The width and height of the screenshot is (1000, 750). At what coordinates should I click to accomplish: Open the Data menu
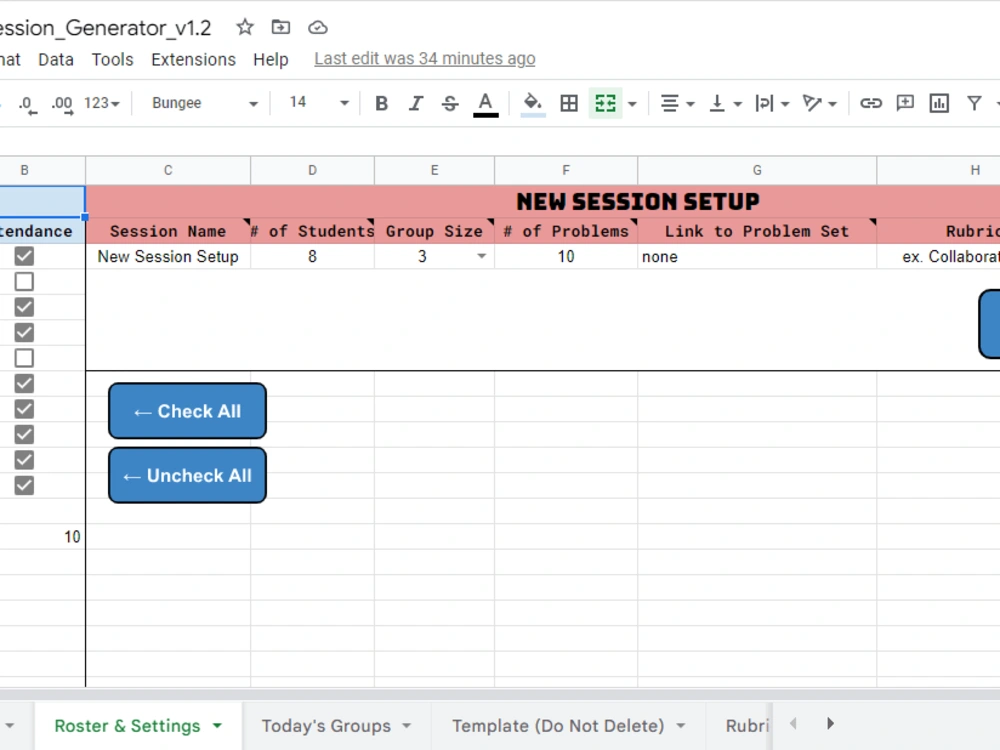pyautogui.click(x=55, y=59)
